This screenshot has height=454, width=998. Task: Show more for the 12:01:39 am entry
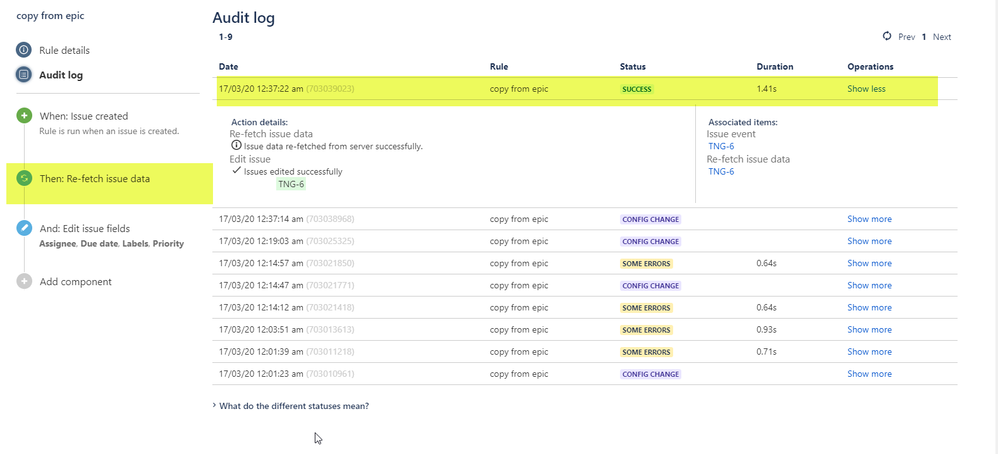(869, 351)
